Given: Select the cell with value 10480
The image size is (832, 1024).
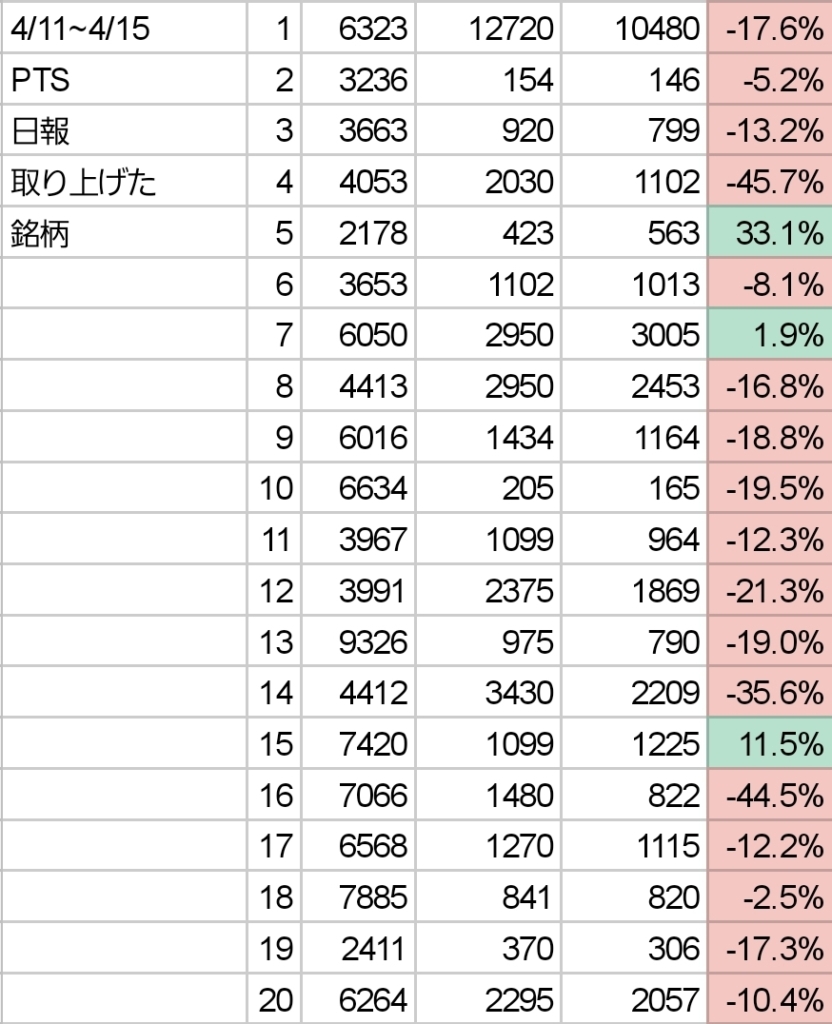Looking at the screenshot, I should (633, 27).
